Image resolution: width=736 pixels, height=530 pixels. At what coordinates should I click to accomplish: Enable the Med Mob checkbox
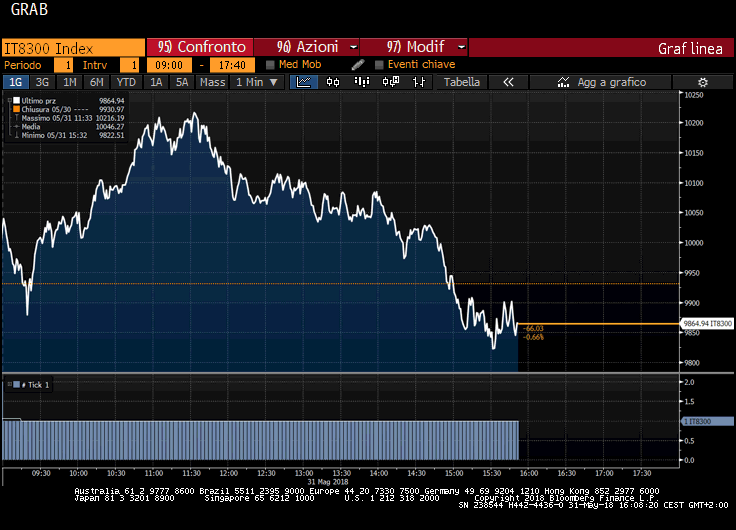click(270, 64)
